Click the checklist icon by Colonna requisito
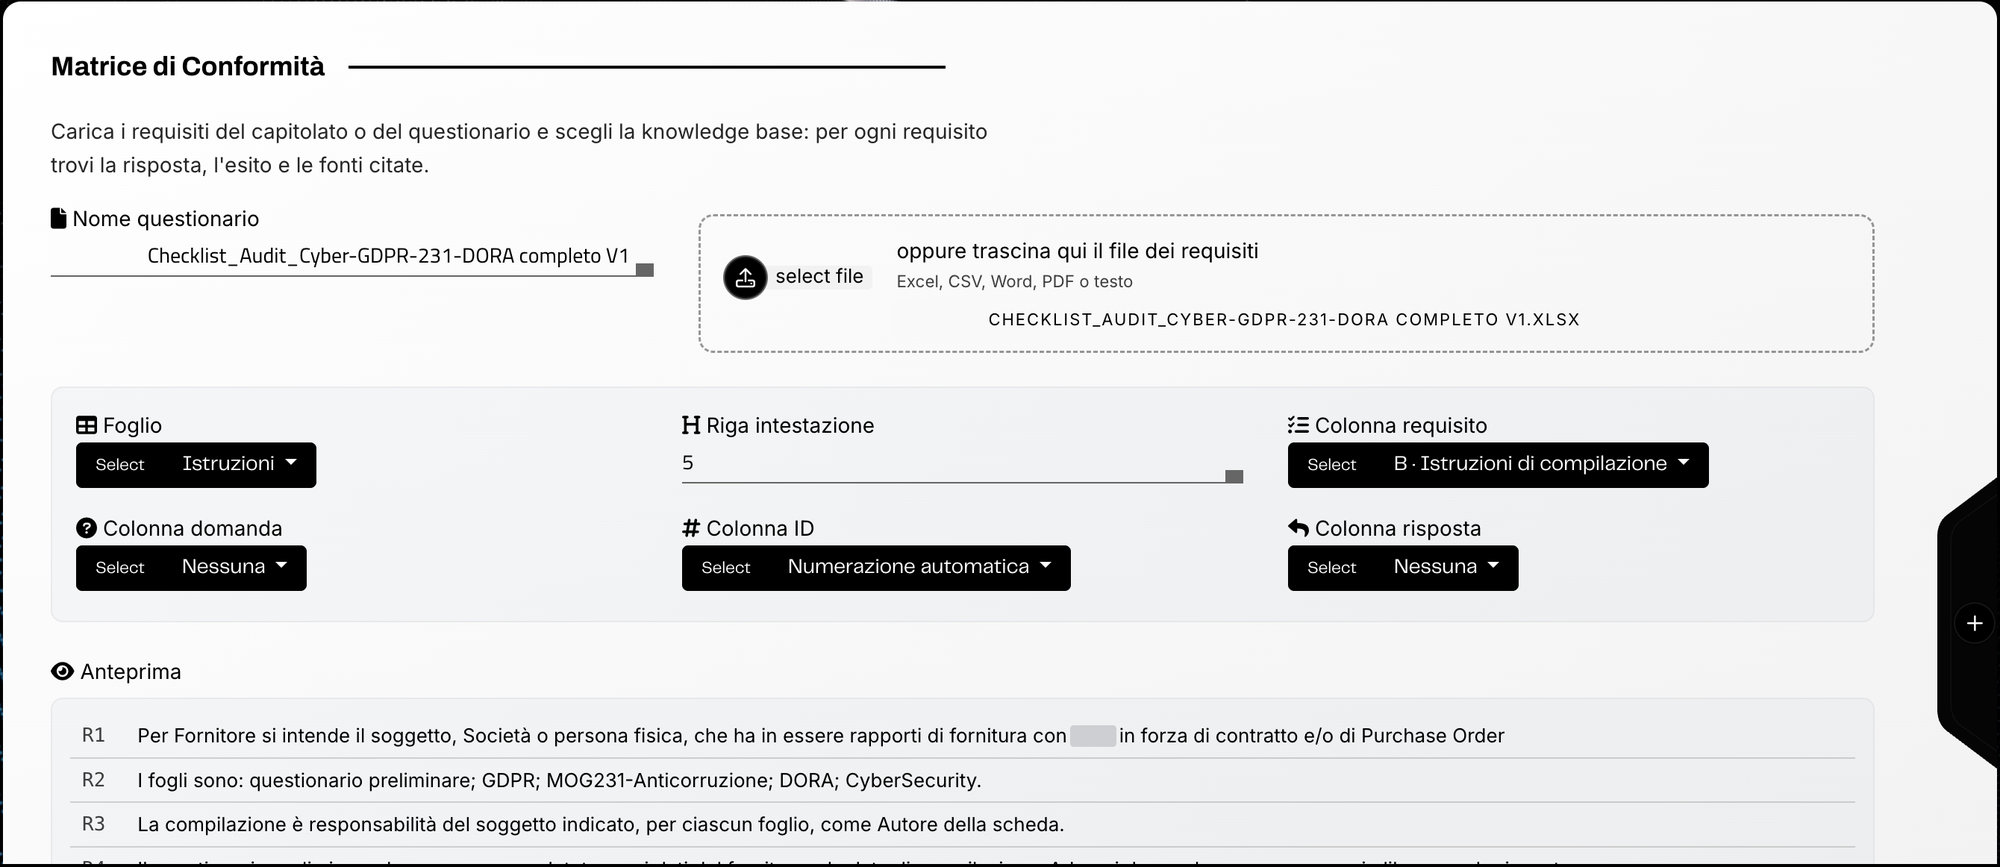The height and width of the screenshot is (867, 2000). tap(1298, 425)
